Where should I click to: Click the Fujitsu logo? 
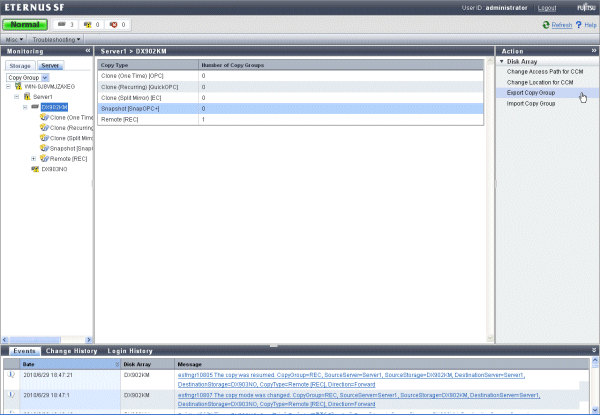(586, 7)
